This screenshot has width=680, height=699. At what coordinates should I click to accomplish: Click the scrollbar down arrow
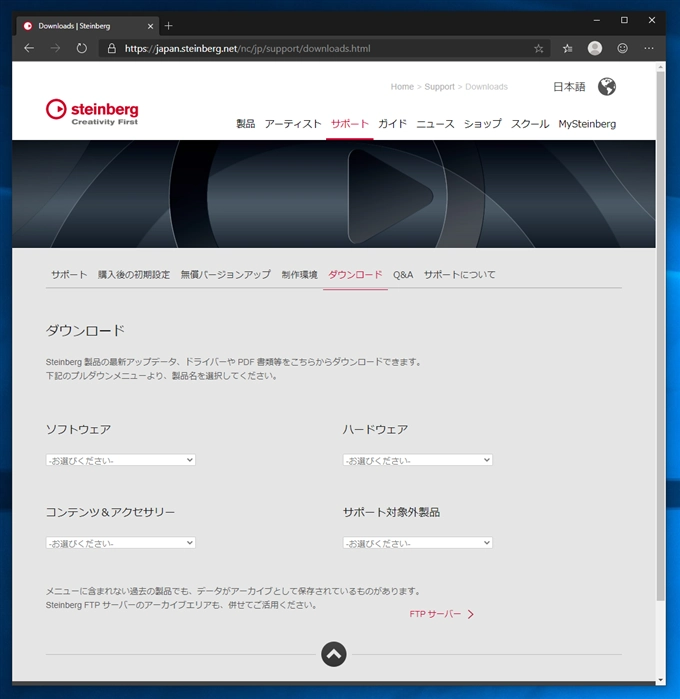coord(660,680)
